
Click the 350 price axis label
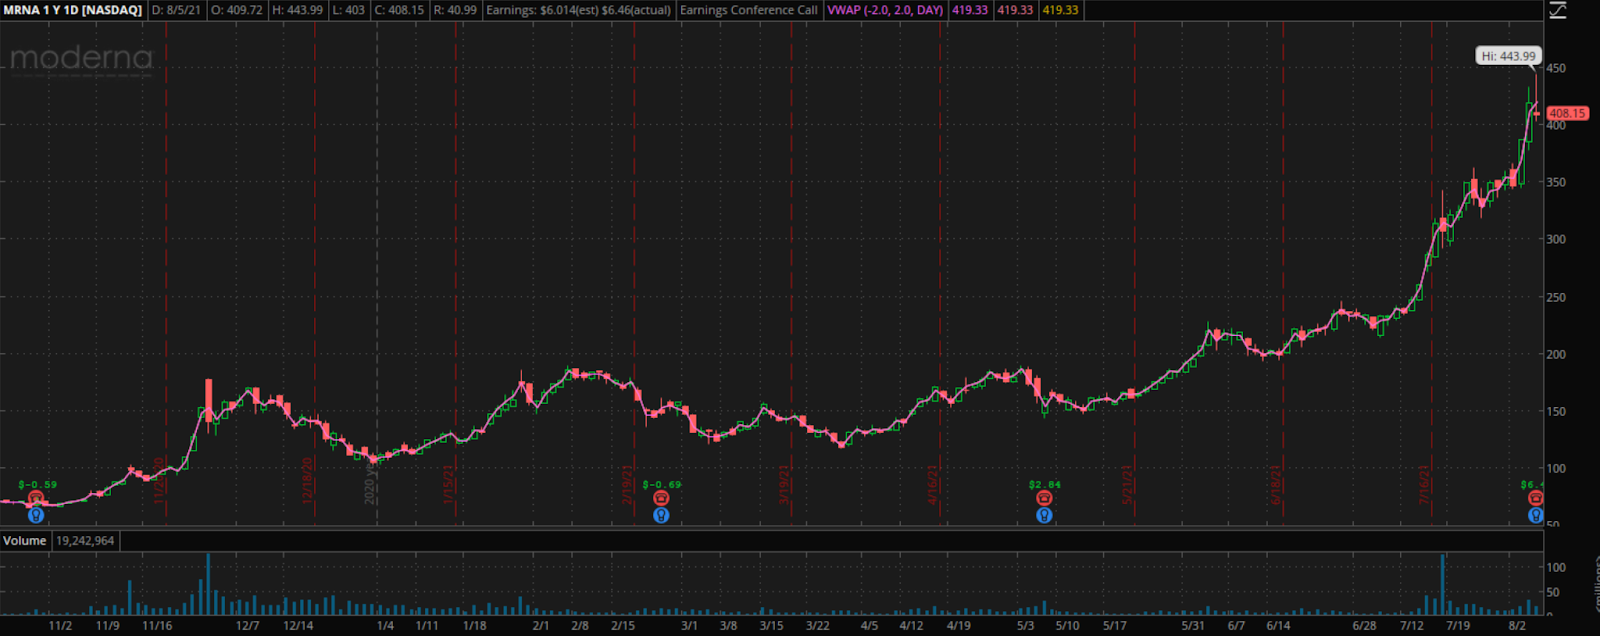tap(1556, 183)
